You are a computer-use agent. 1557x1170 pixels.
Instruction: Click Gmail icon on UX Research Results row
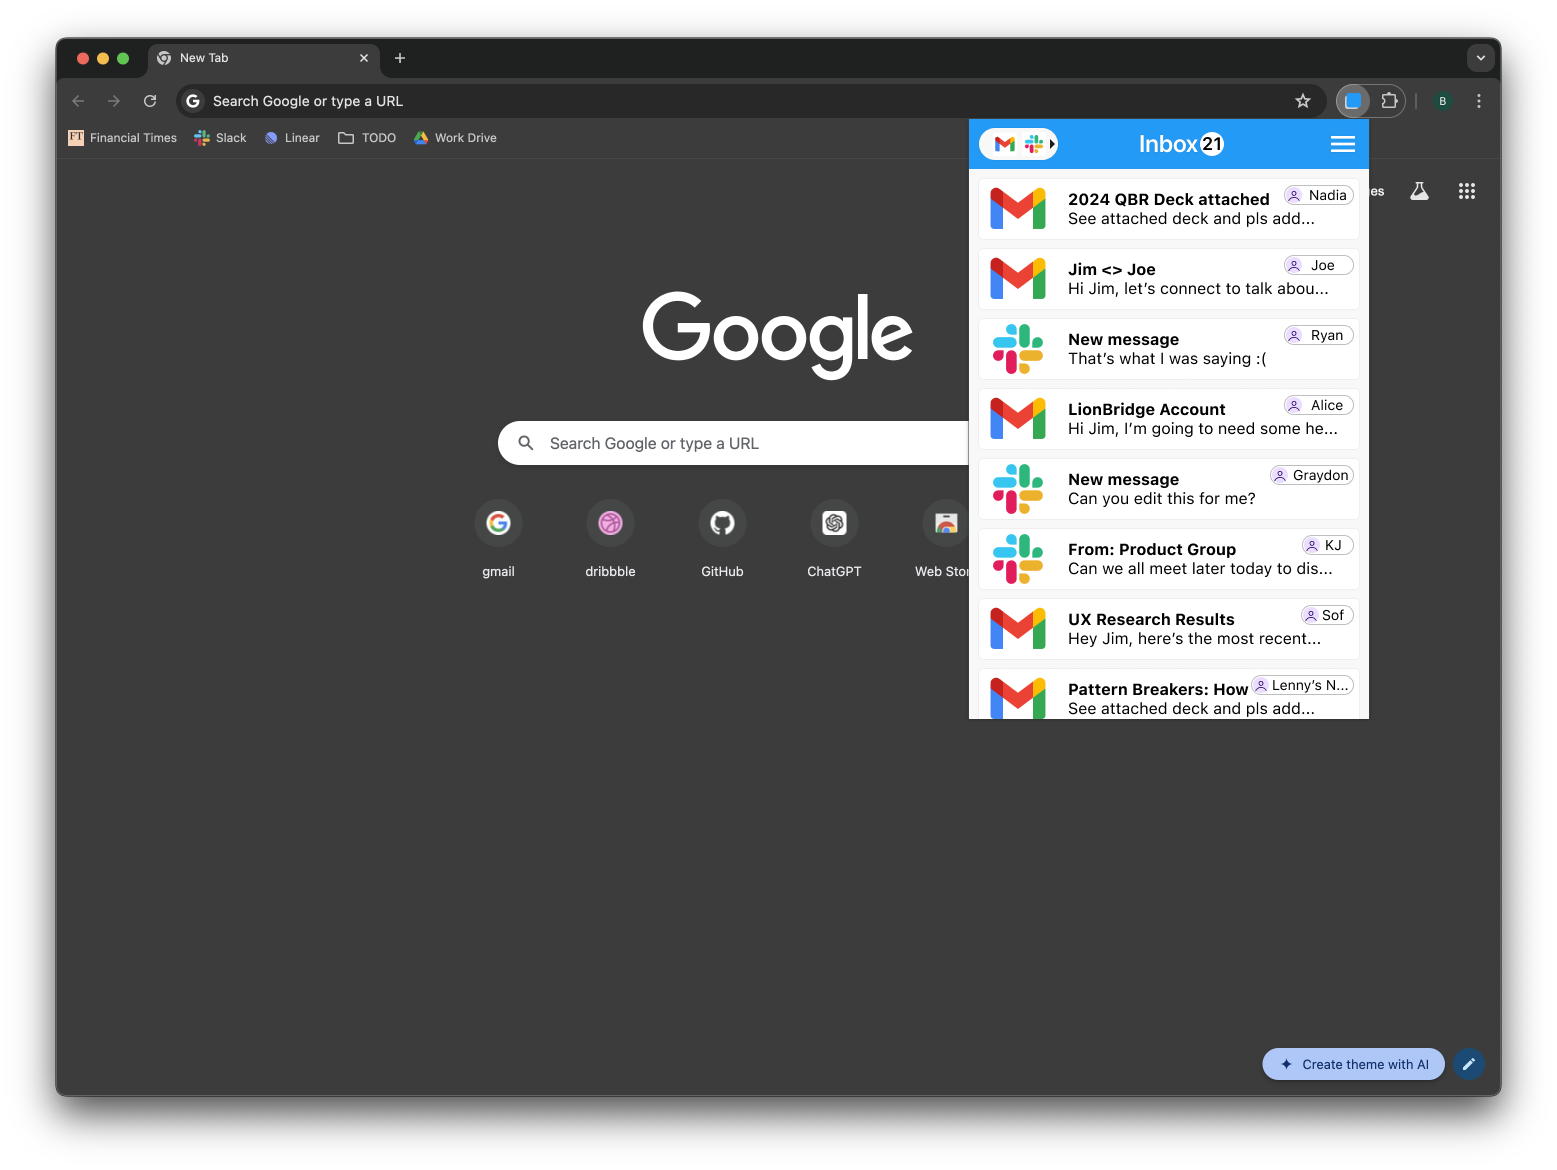pos(1018,629)
